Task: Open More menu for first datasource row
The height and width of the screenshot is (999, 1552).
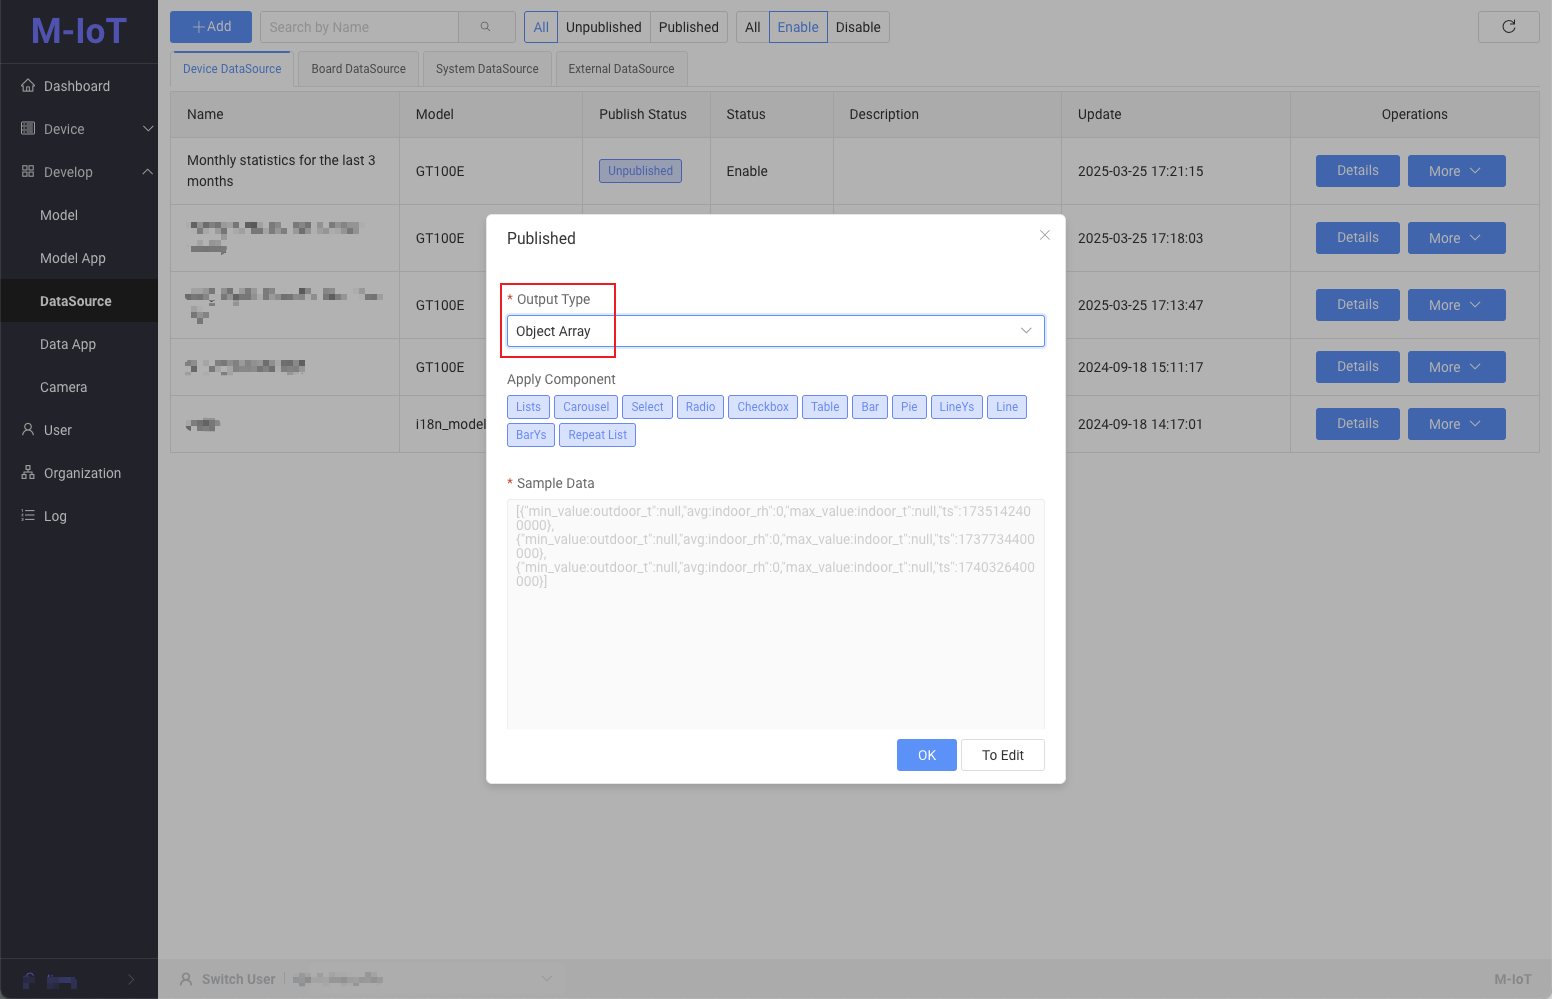Action: pos(1456,171)
